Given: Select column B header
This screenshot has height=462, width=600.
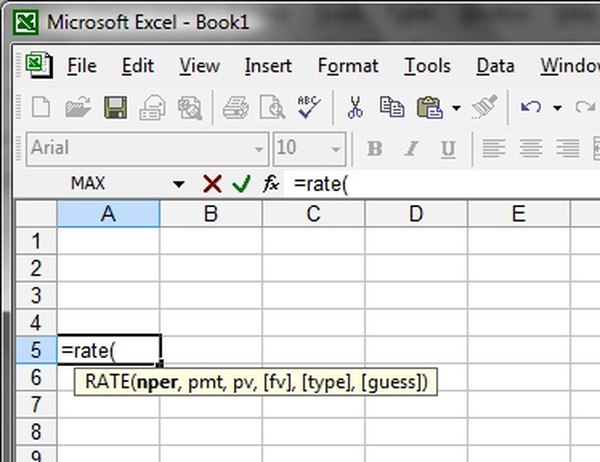Looking at the screenshot, I should 211,214.
